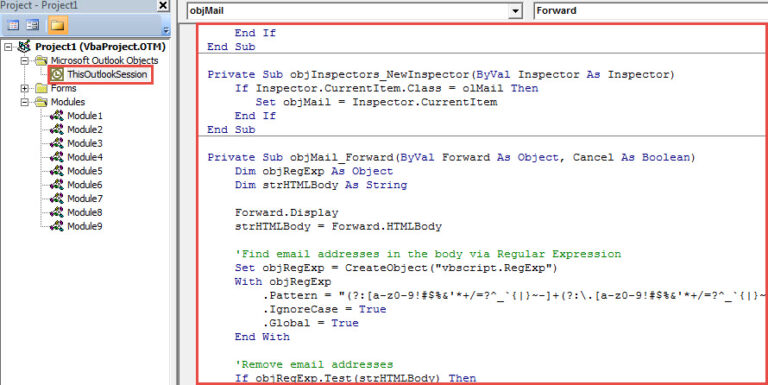Click the View Code icon in Project pane
Screen dimensions: 768x385
[14, 25]
